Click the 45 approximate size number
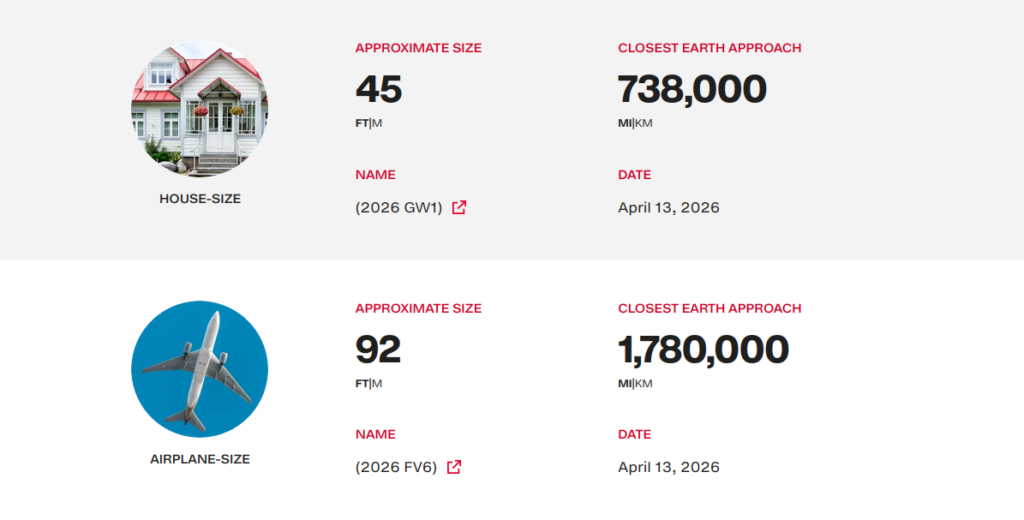Screen dimensions: 1024x520 point(379,90)
